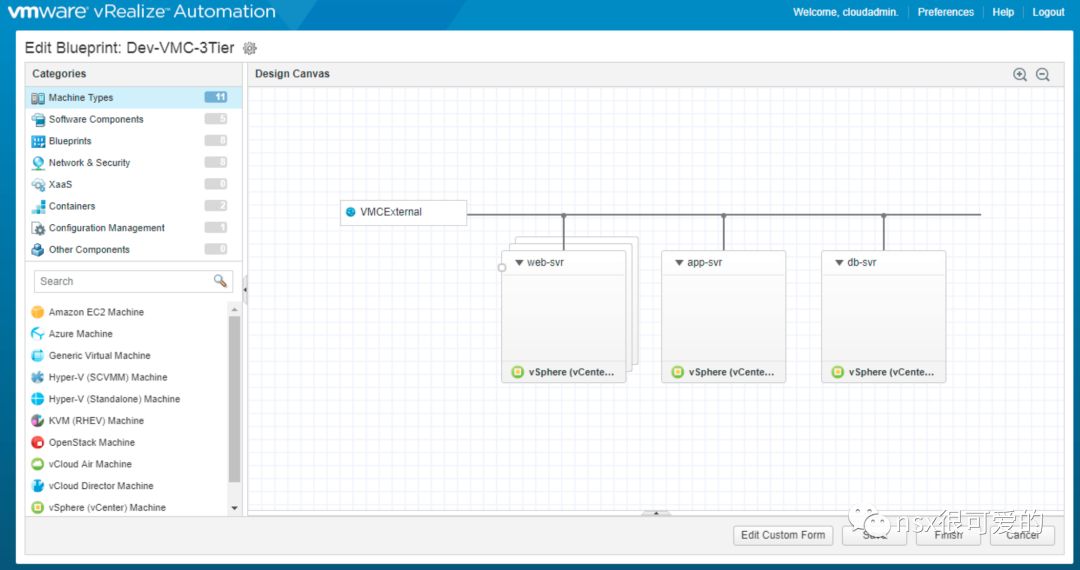1080x570 pixels.
Task: Click the Amazon EC2 Machine icon
Action: point(38,312)
